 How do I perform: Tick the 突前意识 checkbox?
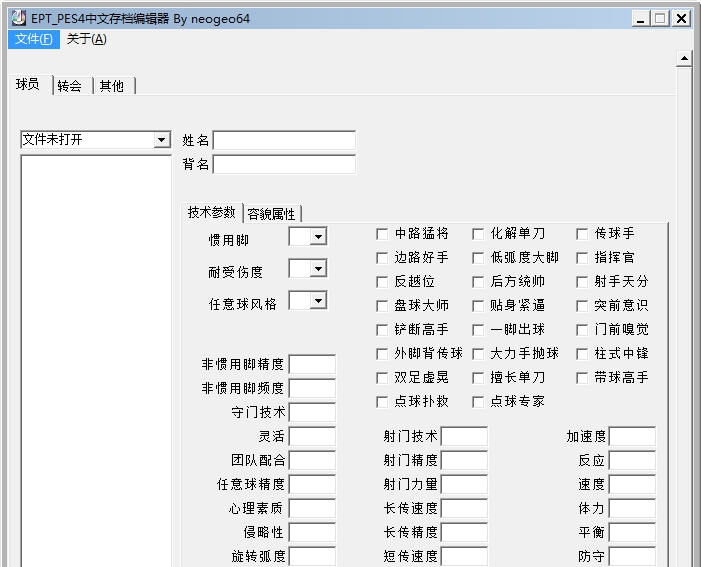[582, 306]
